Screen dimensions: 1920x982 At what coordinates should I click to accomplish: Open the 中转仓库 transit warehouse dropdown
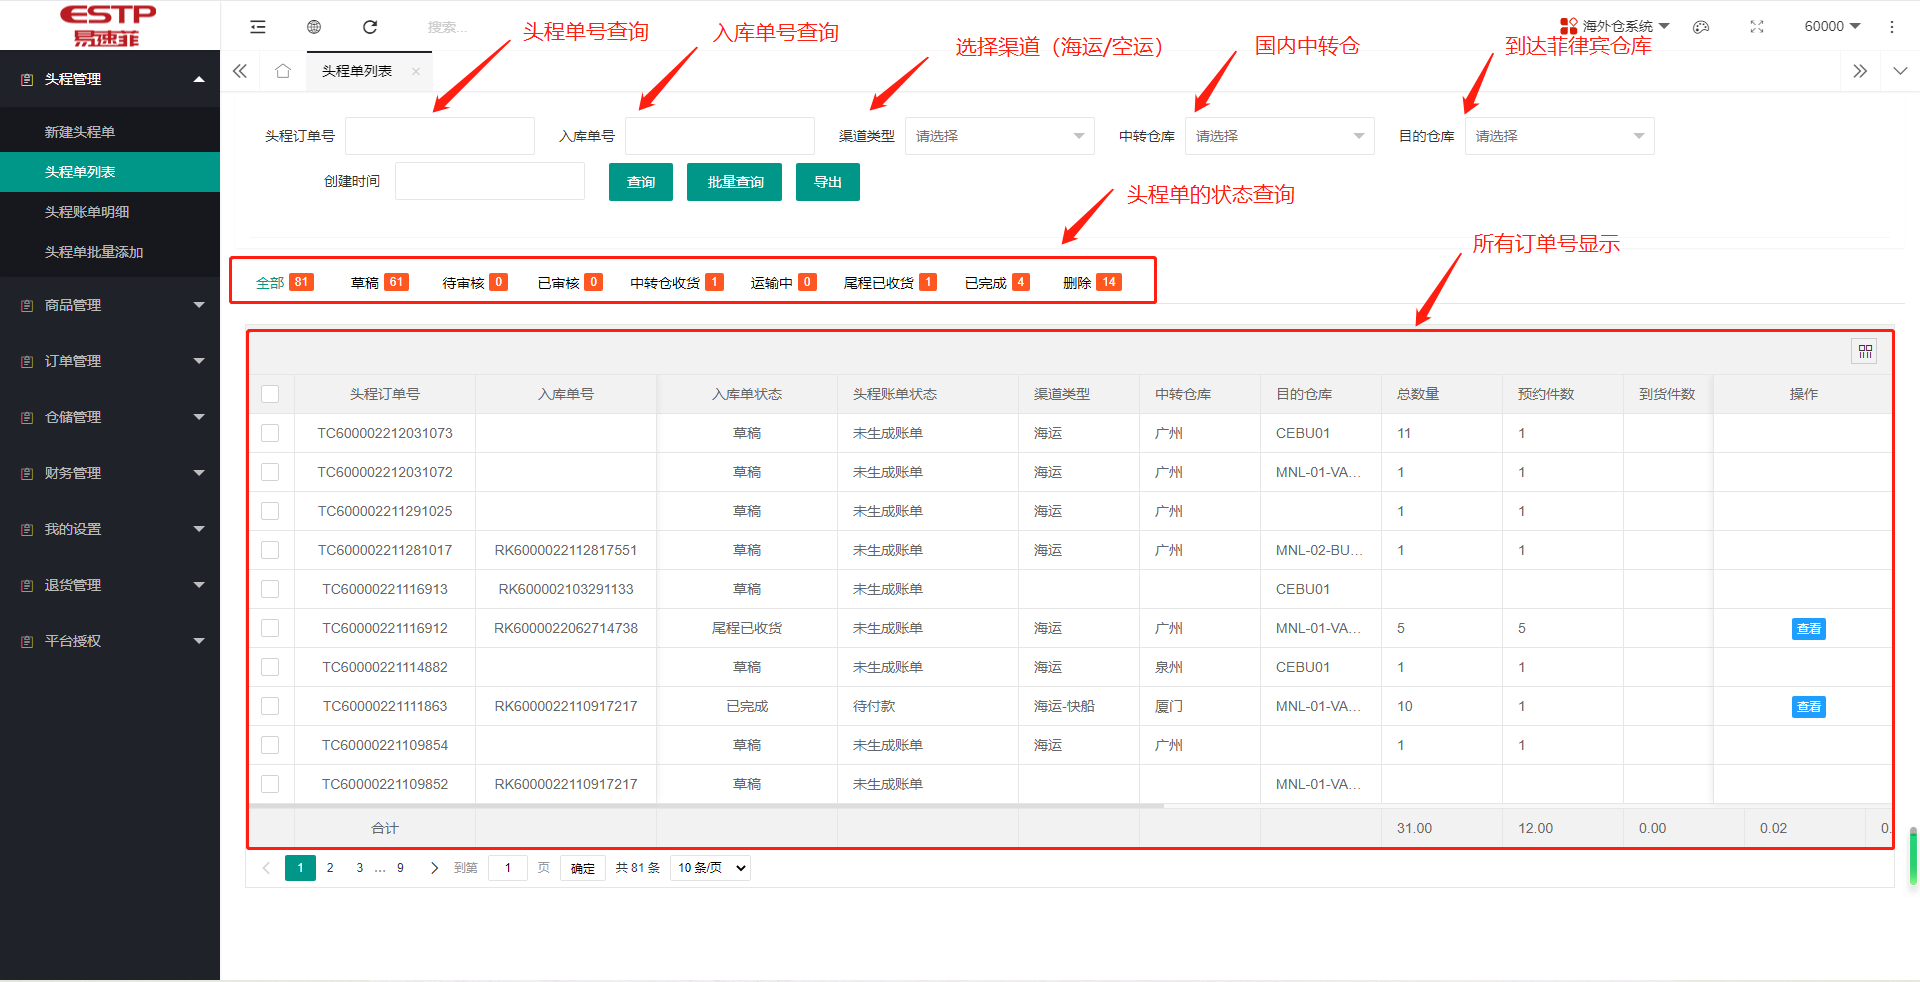point(1278,135)
